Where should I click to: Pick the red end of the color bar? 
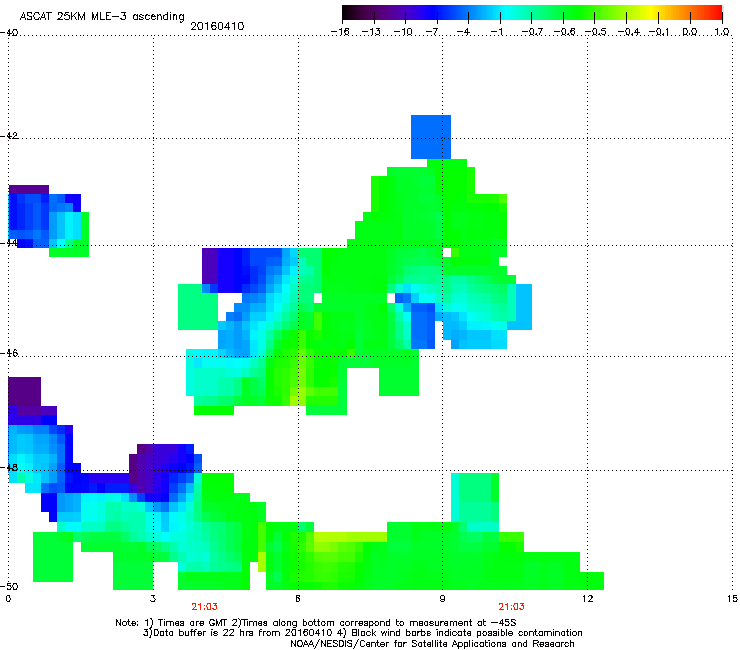(x=715, y=13)
